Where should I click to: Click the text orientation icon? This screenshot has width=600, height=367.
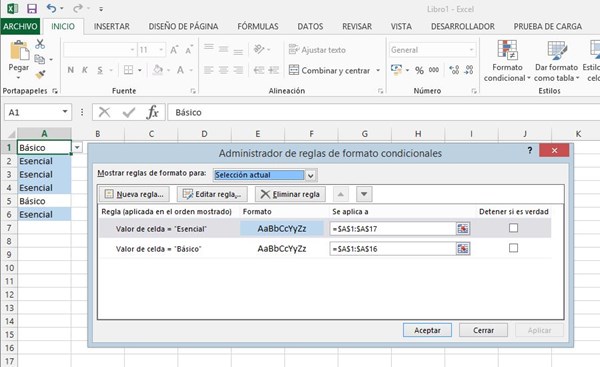coord(259,49)
